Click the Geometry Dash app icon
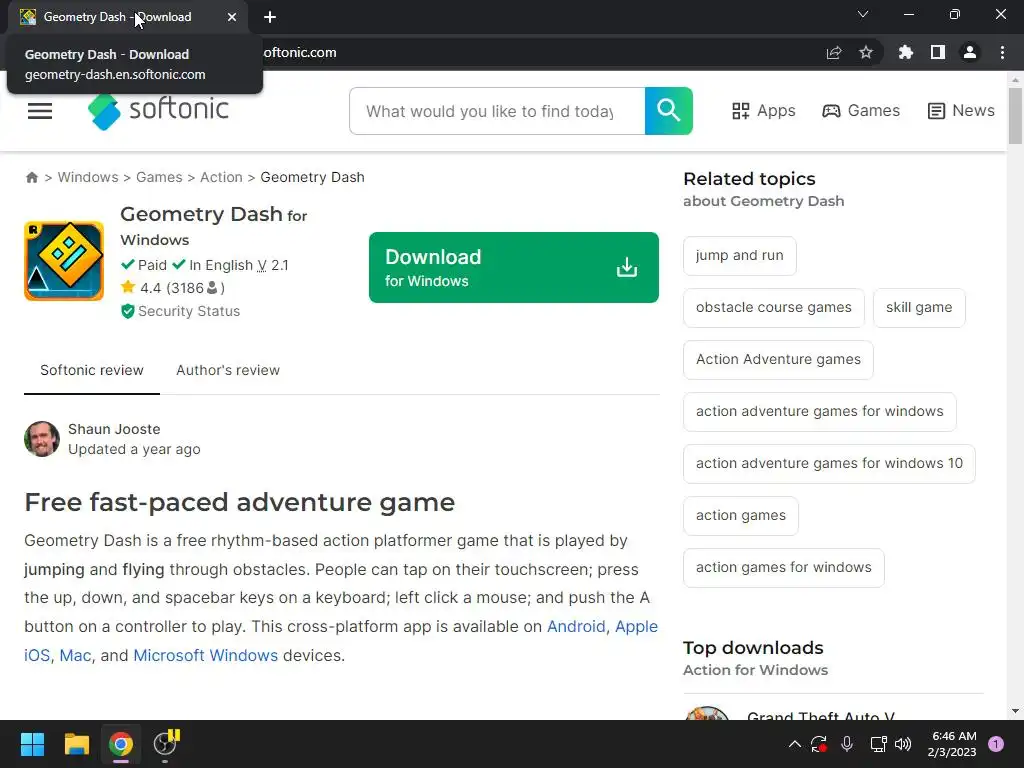 point(64,261)
